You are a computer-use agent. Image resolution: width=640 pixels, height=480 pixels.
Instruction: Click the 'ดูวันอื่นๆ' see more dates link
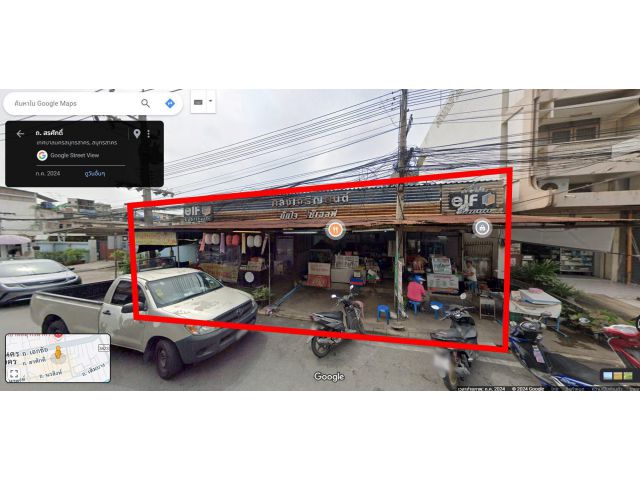point(95,173)
